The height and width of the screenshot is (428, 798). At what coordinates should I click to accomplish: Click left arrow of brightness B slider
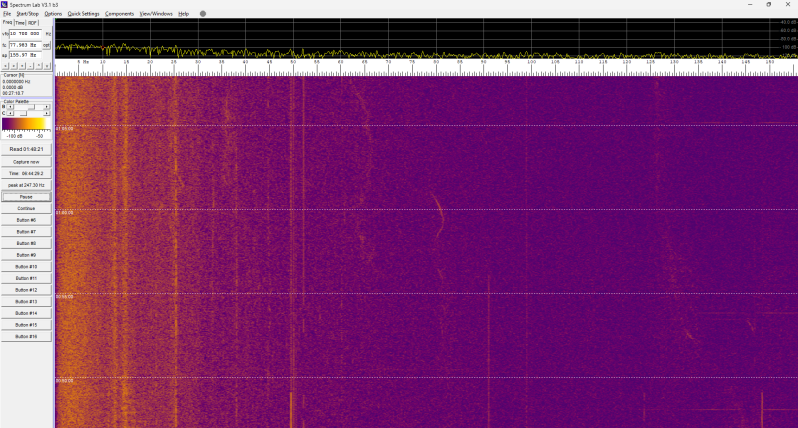[10, 107]
